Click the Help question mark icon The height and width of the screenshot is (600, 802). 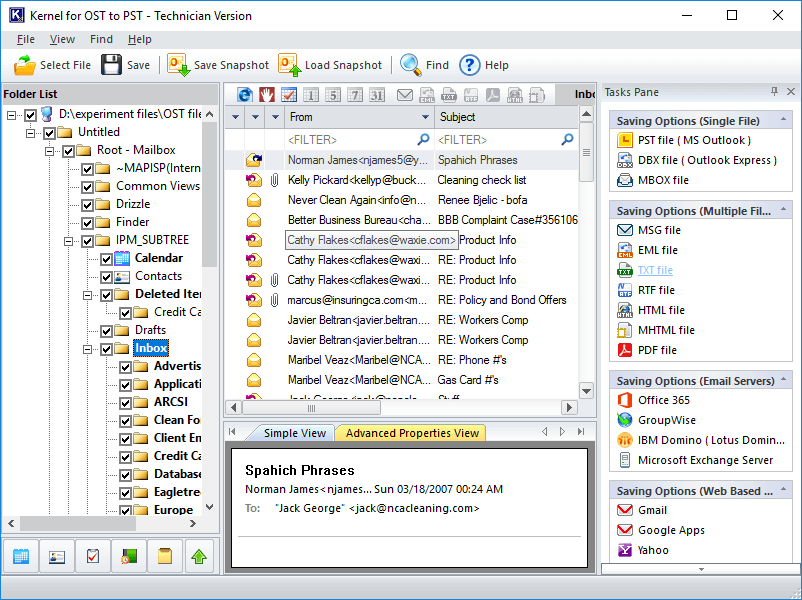470,65
